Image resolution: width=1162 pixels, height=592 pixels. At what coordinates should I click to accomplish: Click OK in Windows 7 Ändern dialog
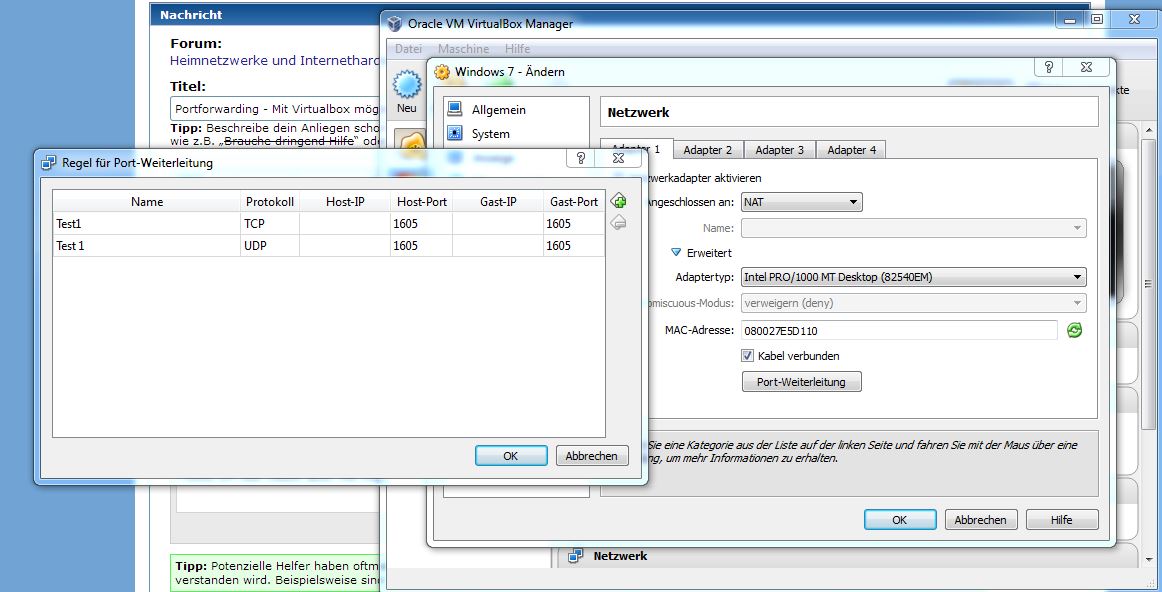click(x=900, y=519)
